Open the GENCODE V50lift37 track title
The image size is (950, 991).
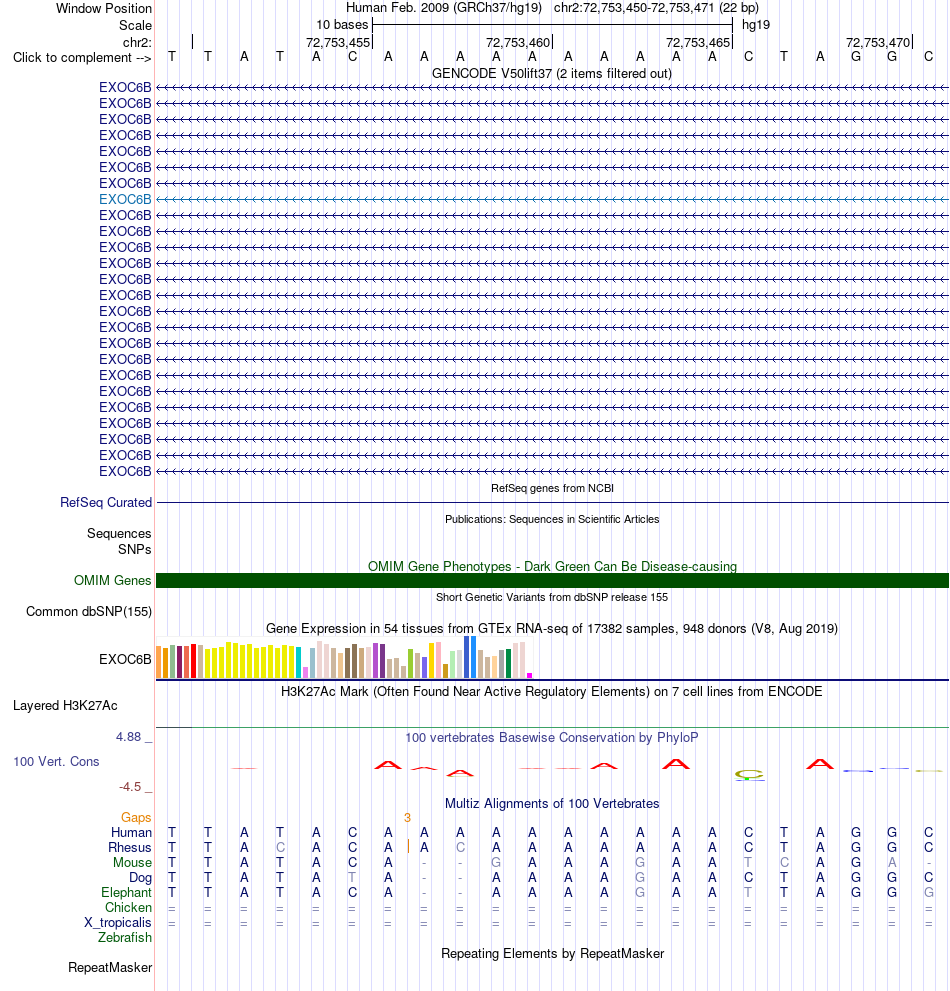click(552, 73)
